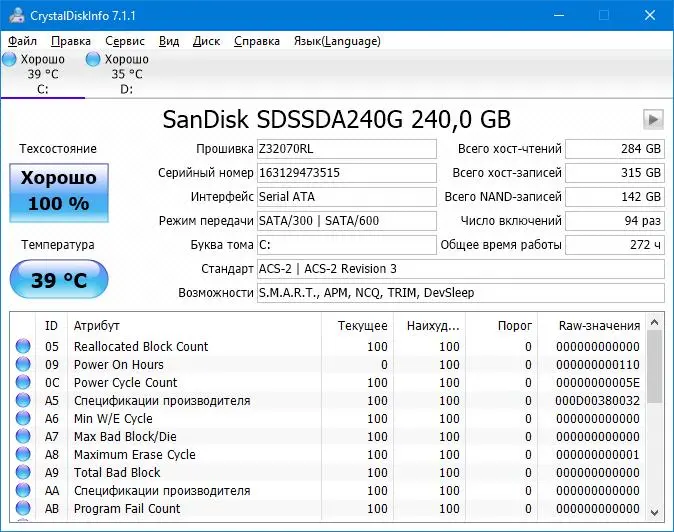Click the Возможности field with S.M.A.R.T., APM
This screenshot has width=674, height=532.
tap(461, 293)
